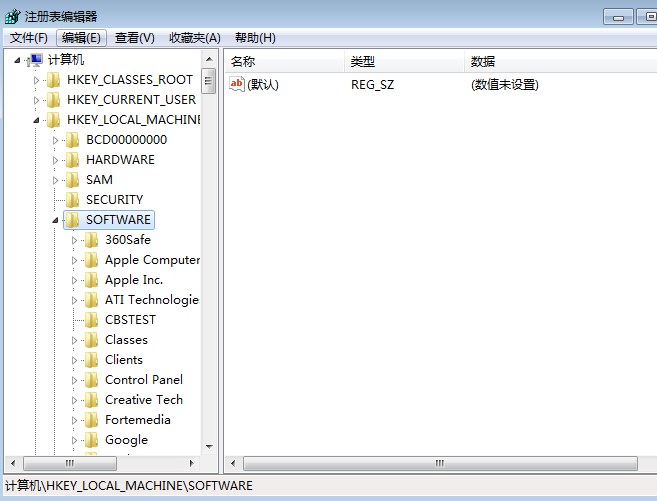657x501 pixels.
Task: Select the (默认) value entry
Action: pyautogui.click(x=263, y=85)
